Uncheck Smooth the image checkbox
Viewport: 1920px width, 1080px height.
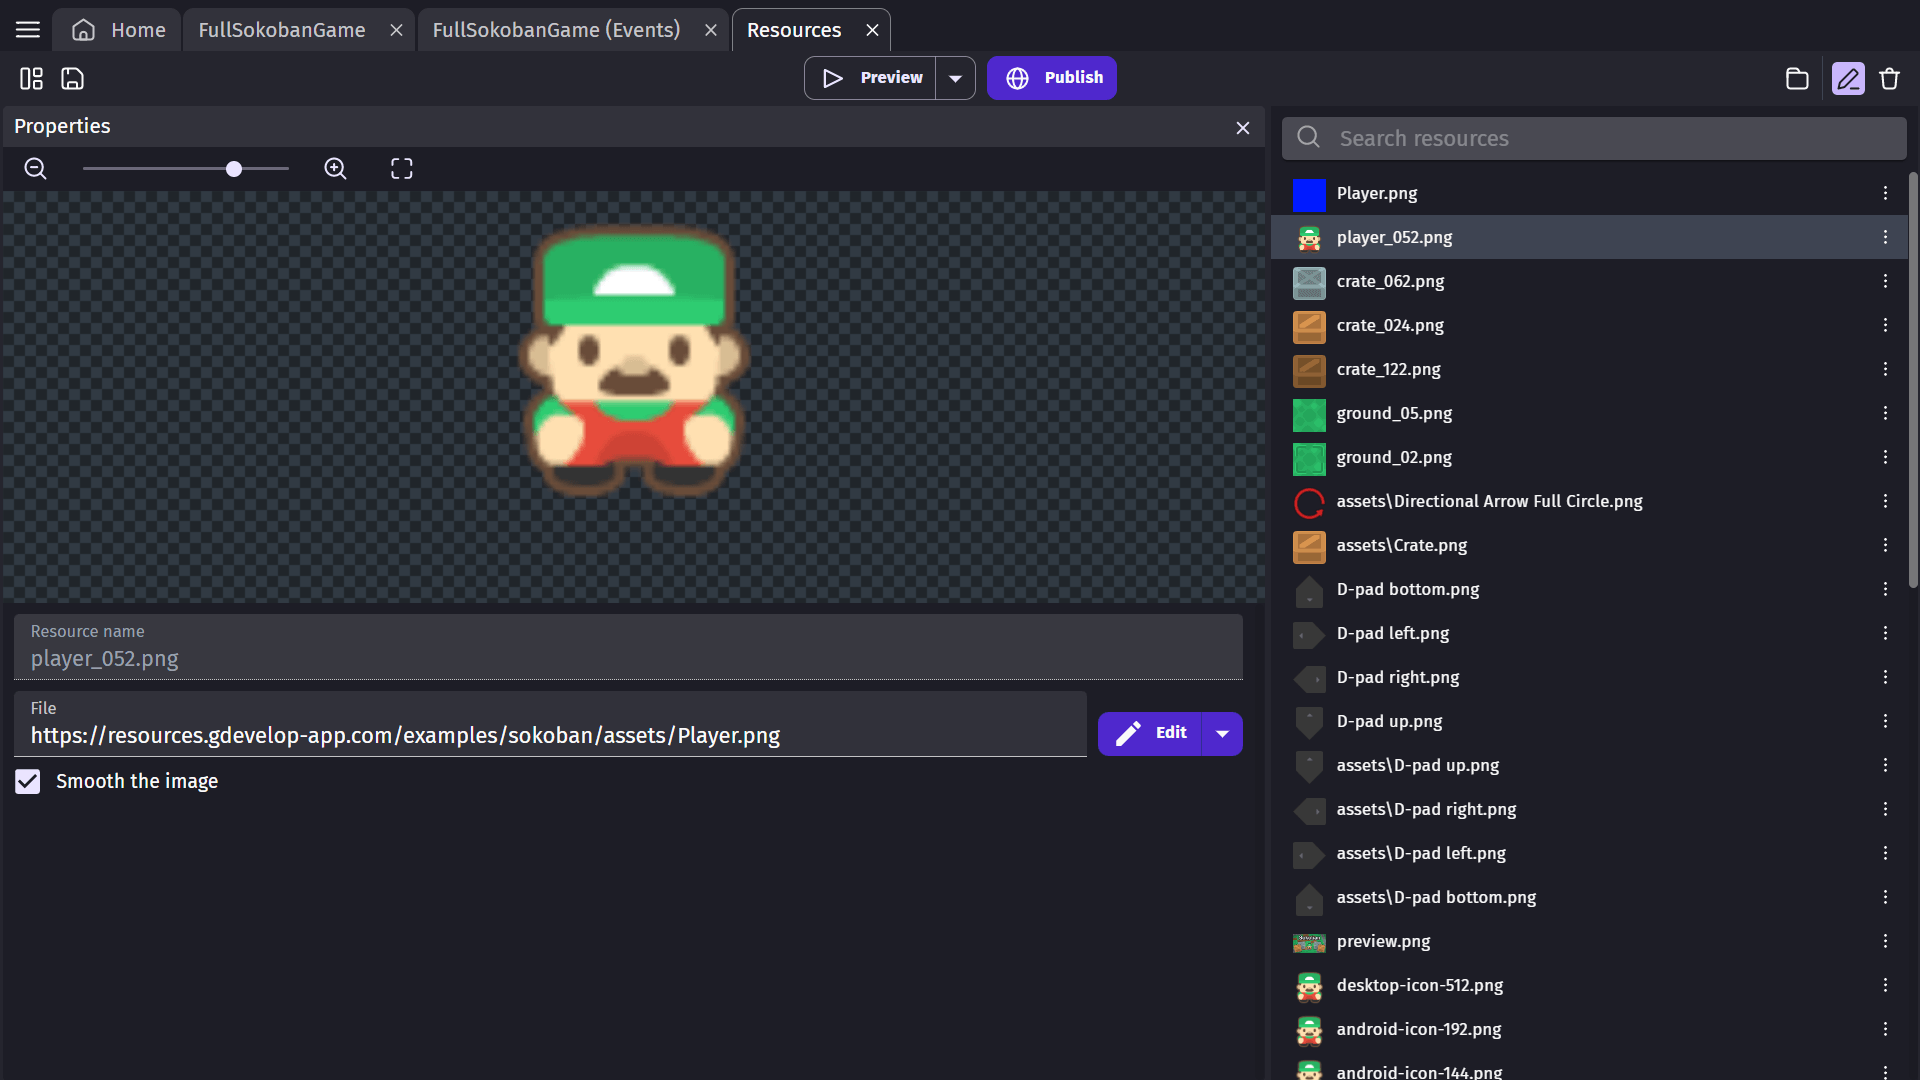tap(28, 781)
